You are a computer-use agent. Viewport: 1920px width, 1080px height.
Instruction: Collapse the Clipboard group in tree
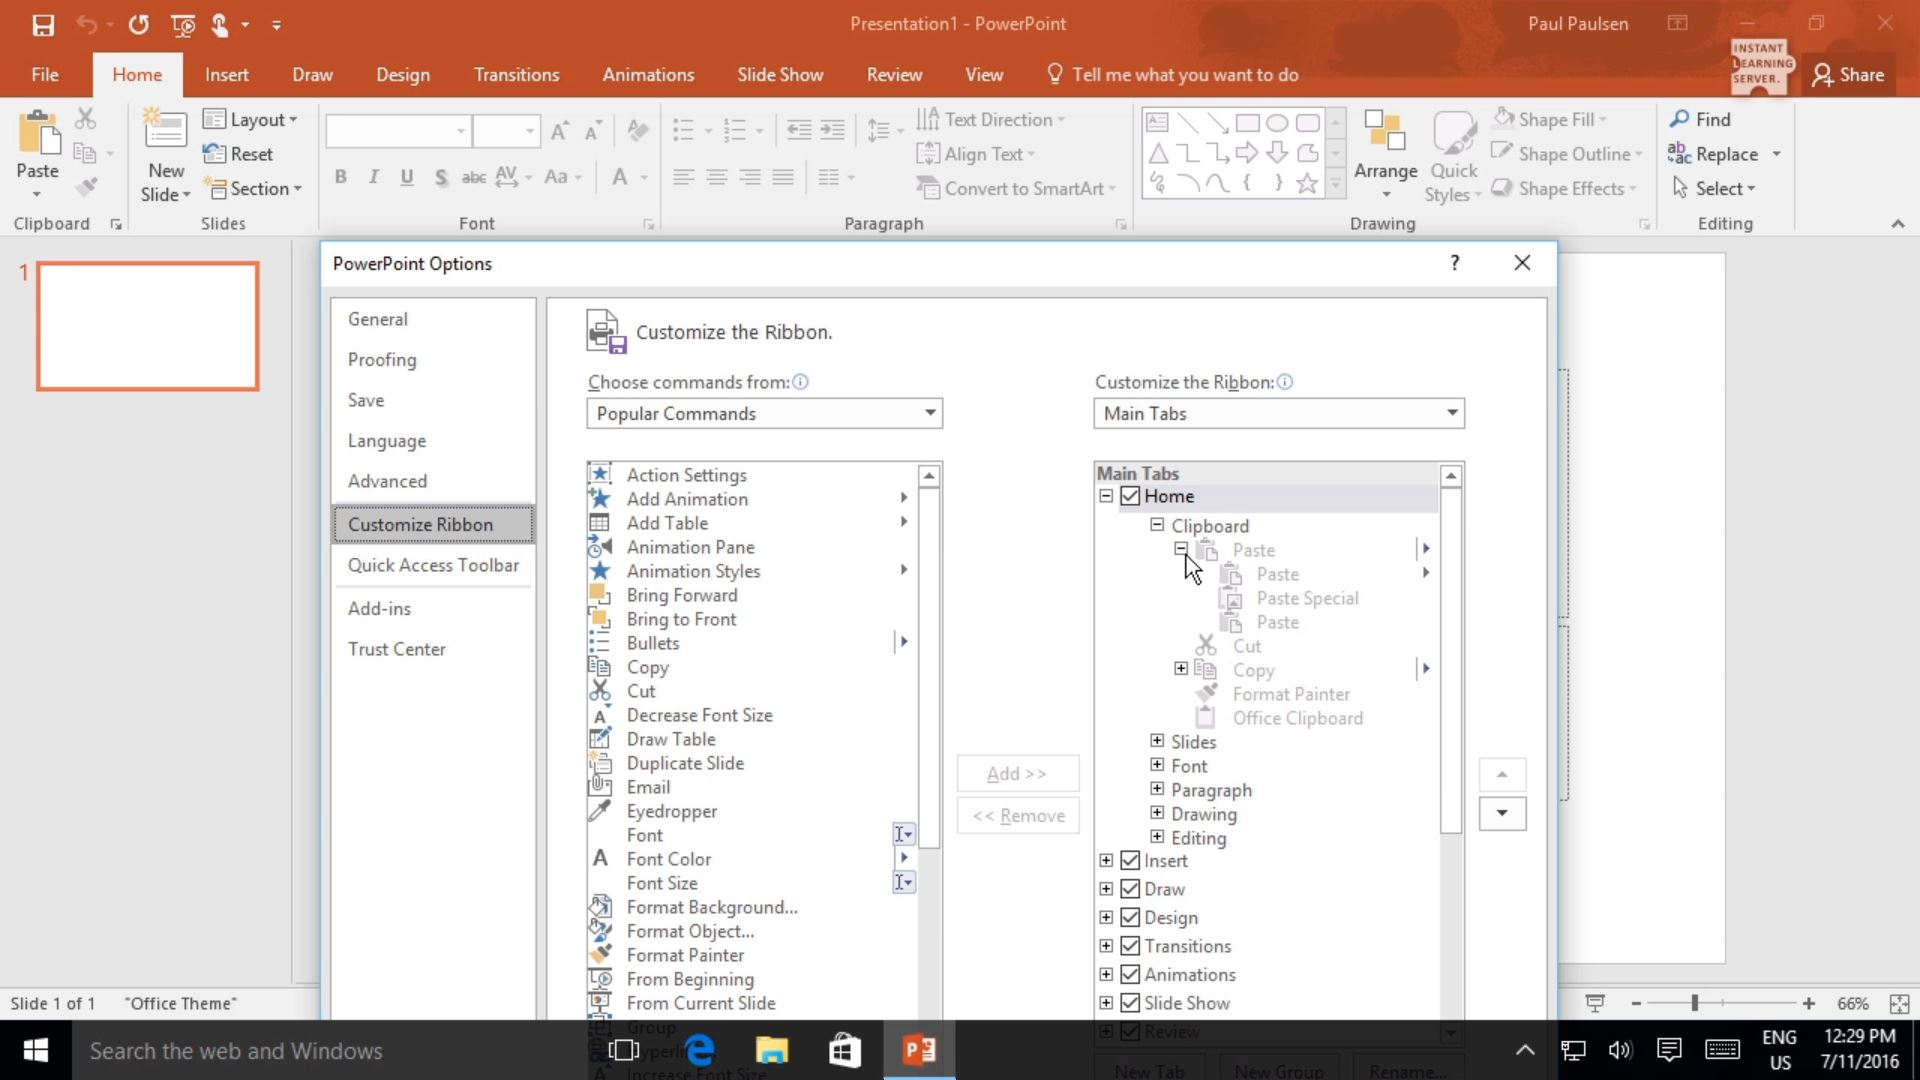tap(1157, 525)
